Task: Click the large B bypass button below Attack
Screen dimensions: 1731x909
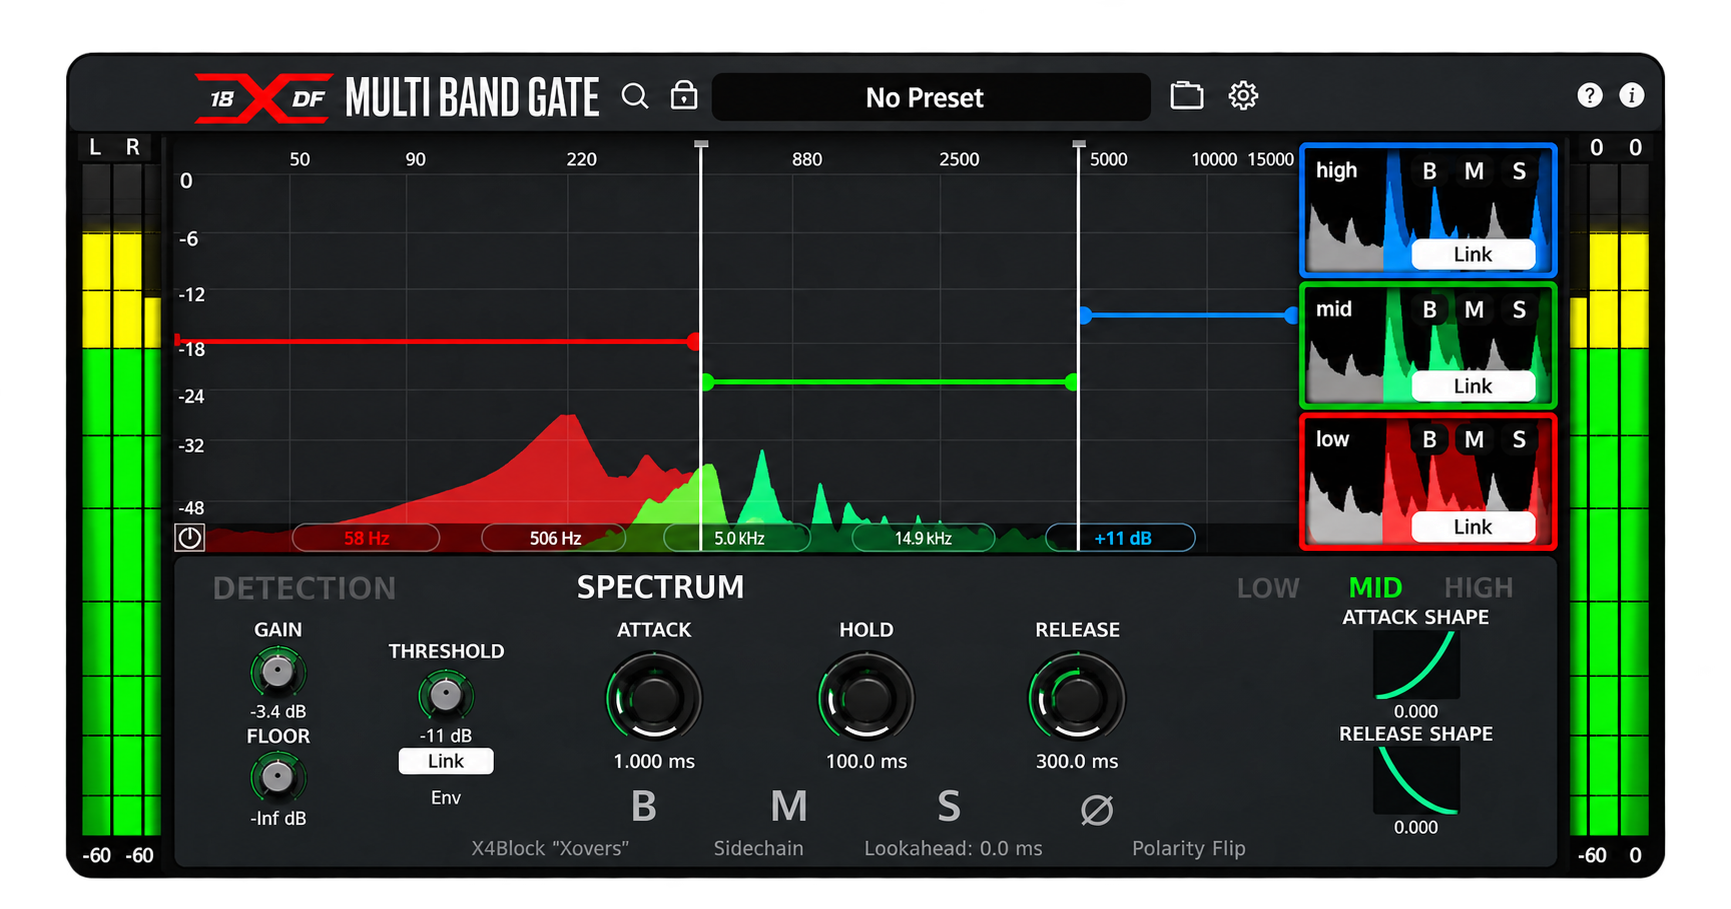Action: coord(644,807)
